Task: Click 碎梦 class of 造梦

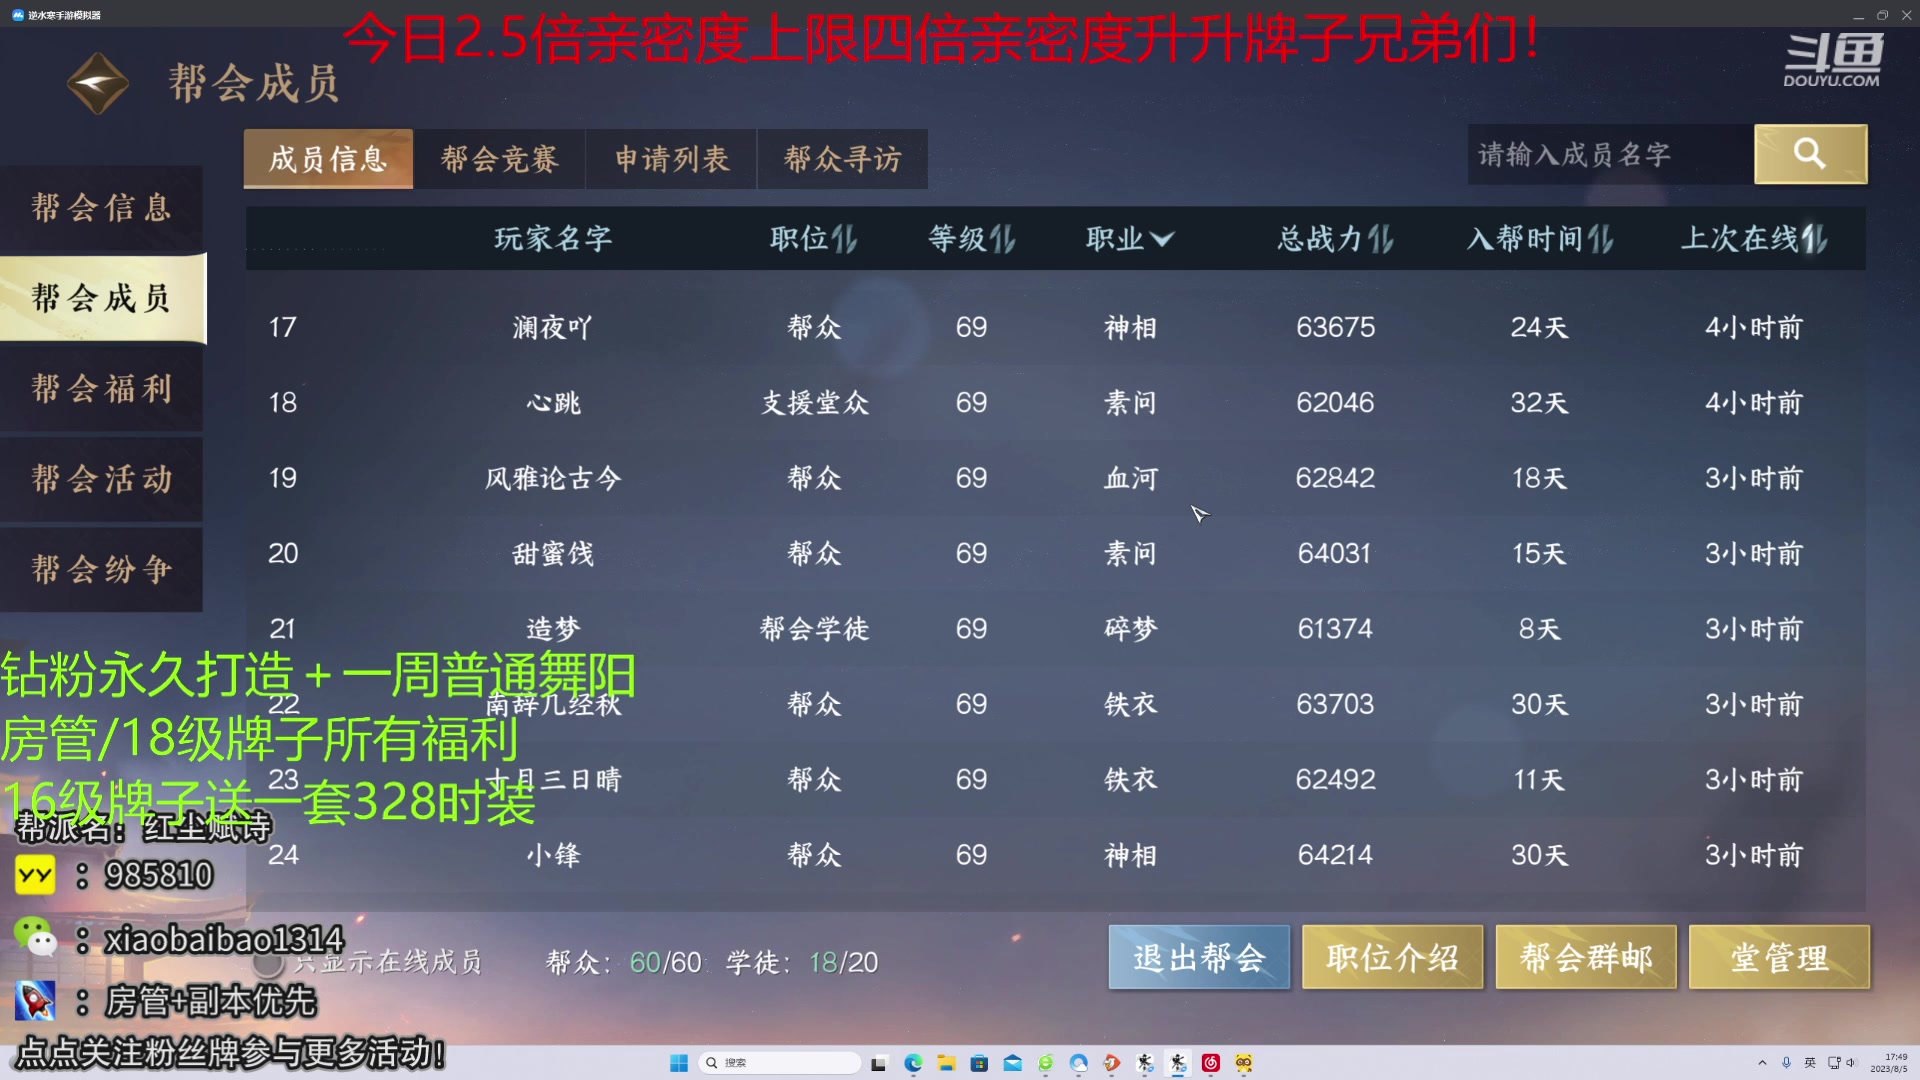Action: click(x=1130, y=628)
